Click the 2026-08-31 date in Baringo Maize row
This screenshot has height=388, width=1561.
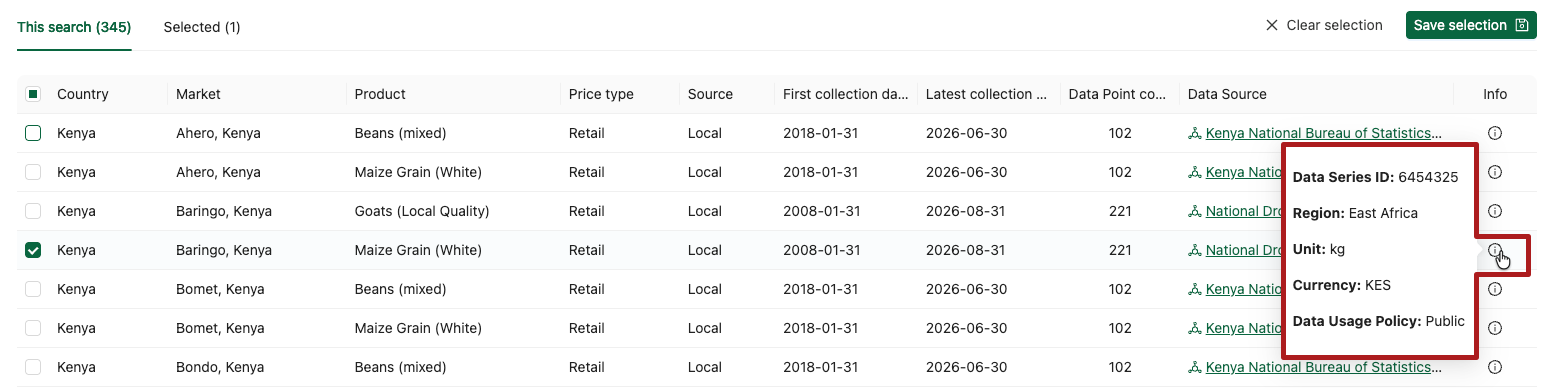point(966,250)
